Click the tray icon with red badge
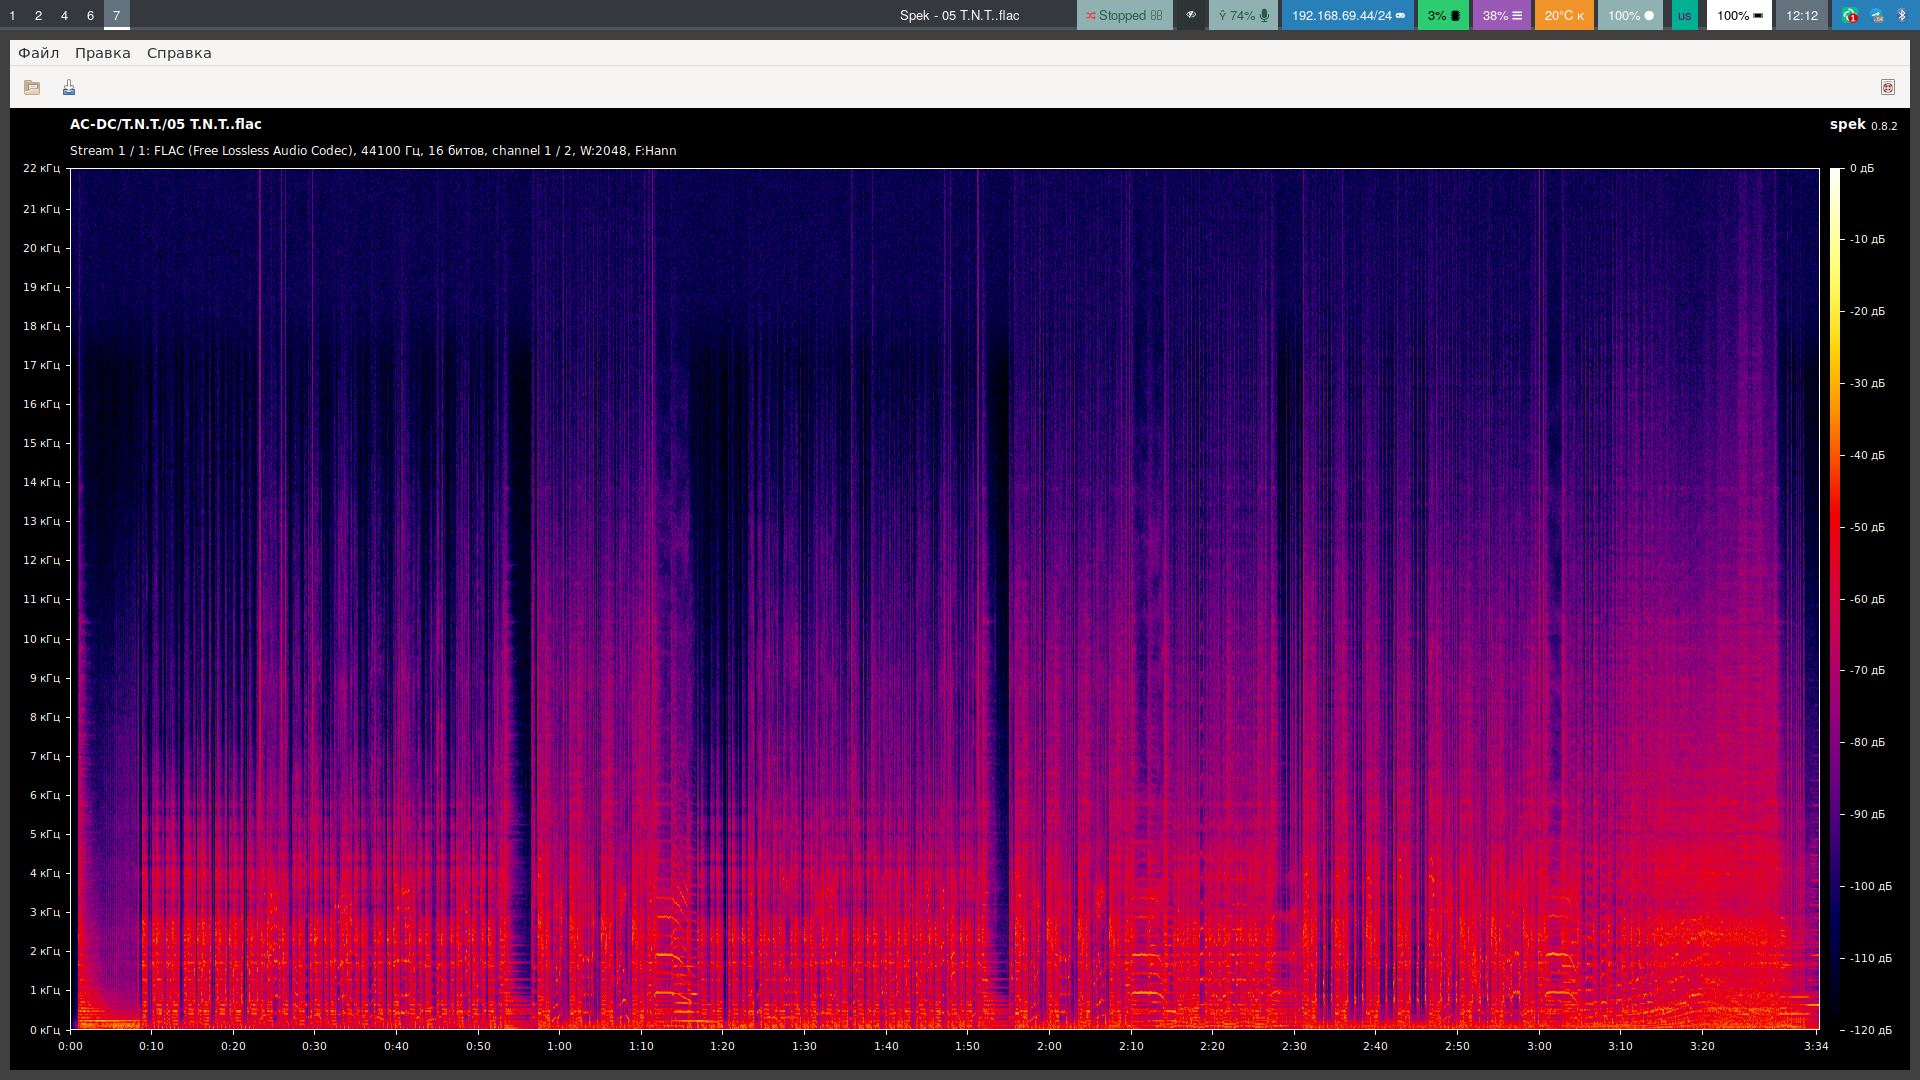The height and width of the screenshot is (1080, 1920). [1850, 15]
